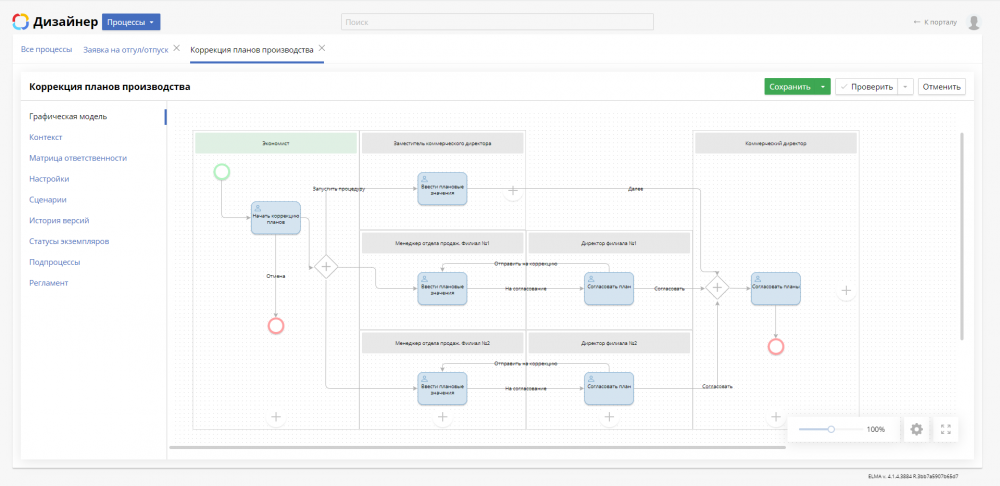Open the 'Процессы' dropdown menu
1000x486 pixels.
(131, 22)
